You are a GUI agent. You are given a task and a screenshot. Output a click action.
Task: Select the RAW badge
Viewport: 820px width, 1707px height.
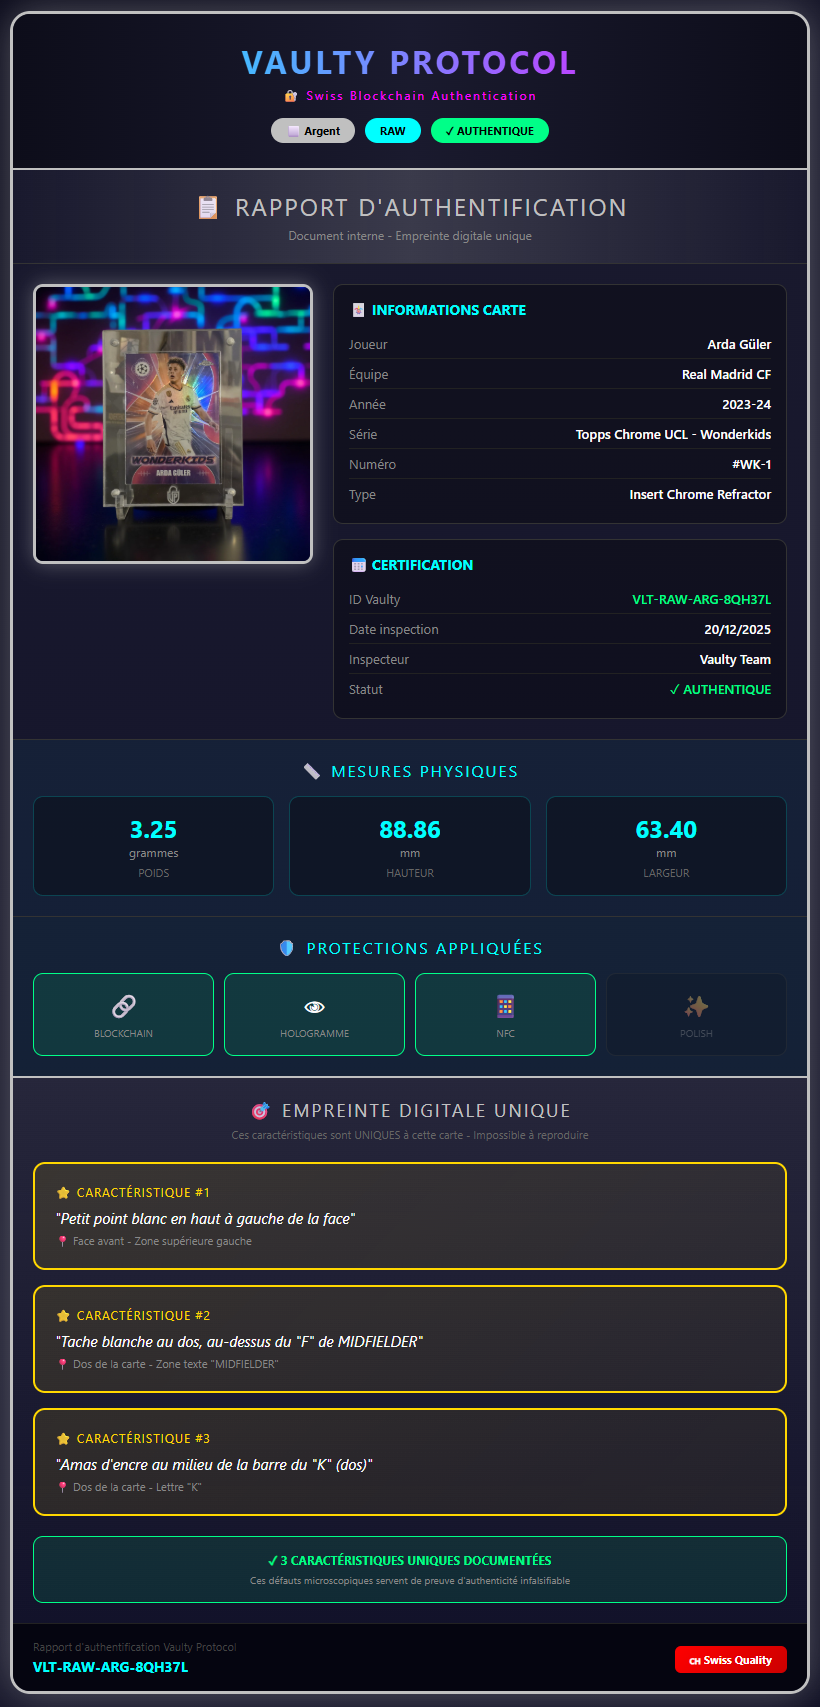pos(393,131)
